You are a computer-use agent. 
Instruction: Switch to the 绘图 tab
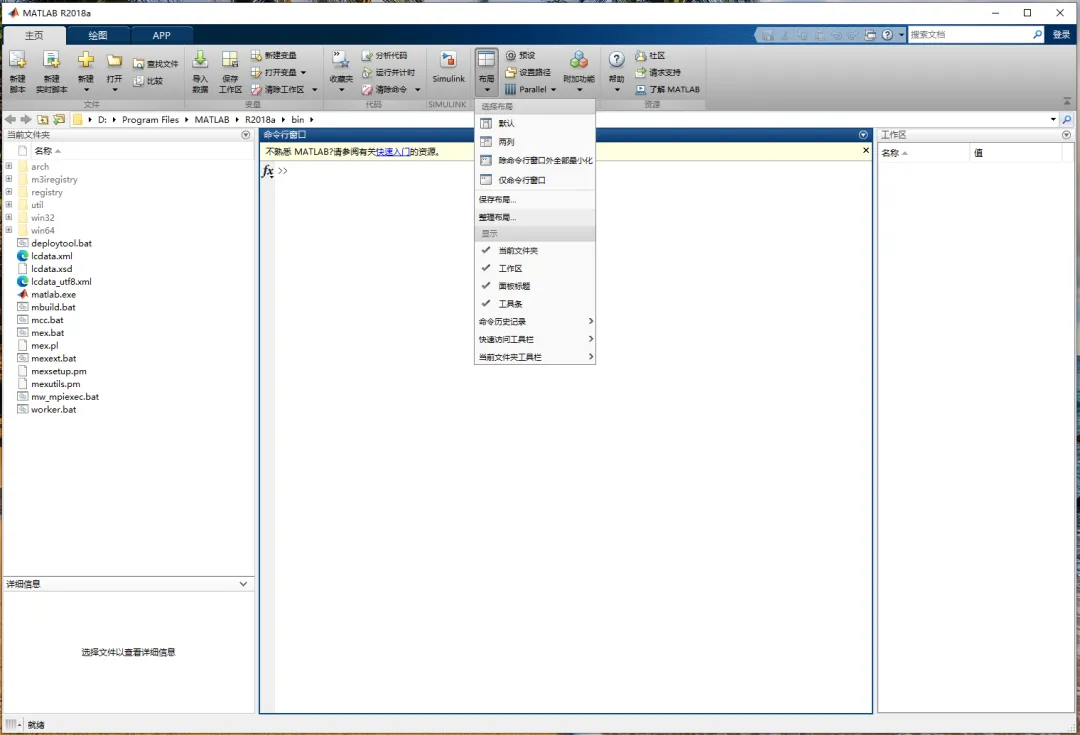pos(98,35)
